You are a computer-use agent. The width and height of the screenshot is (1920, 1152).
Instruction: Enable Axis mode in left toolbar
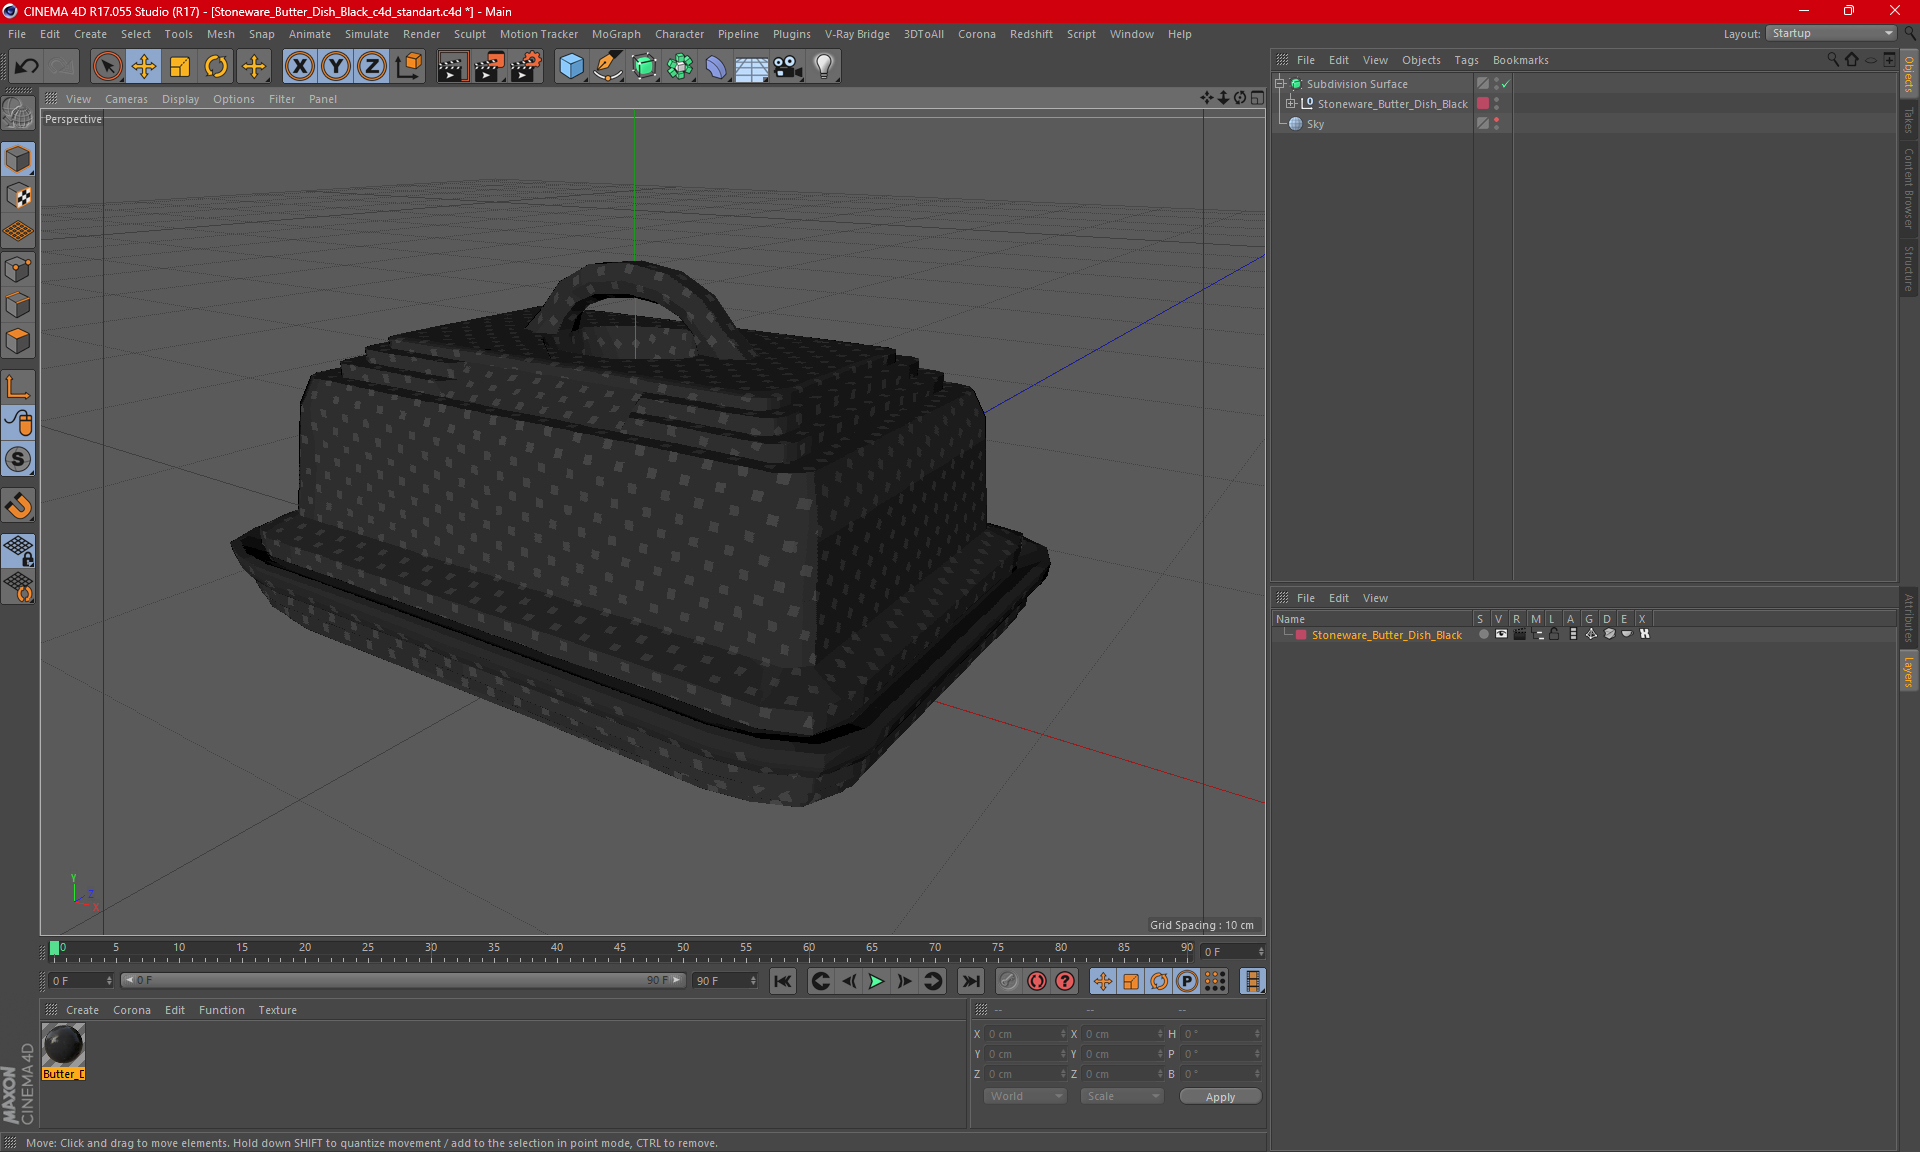18,387
